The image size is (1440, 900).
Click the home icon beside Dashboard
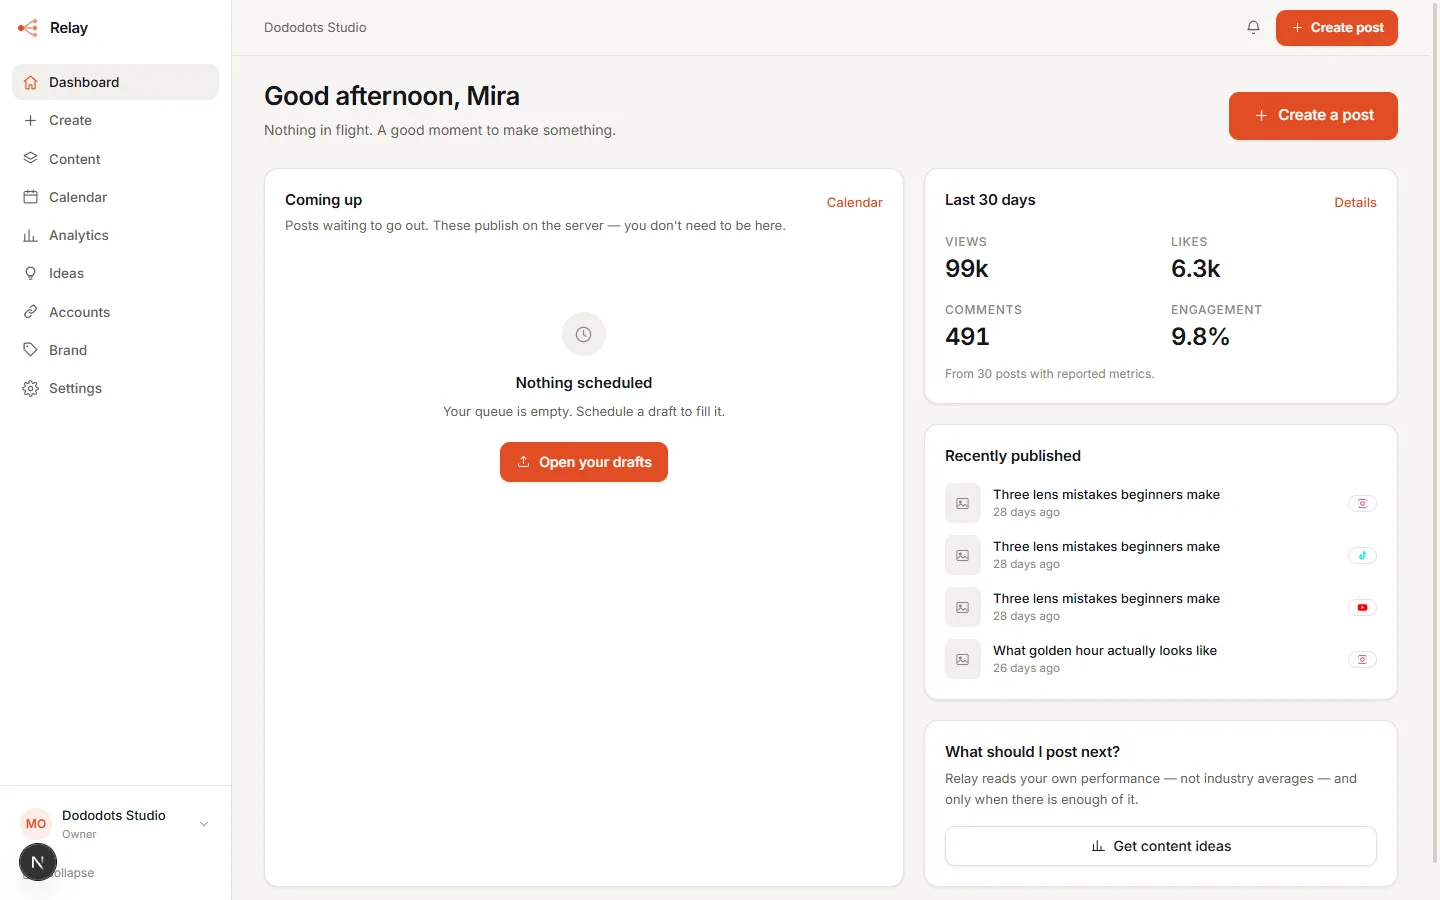[31, 83]
